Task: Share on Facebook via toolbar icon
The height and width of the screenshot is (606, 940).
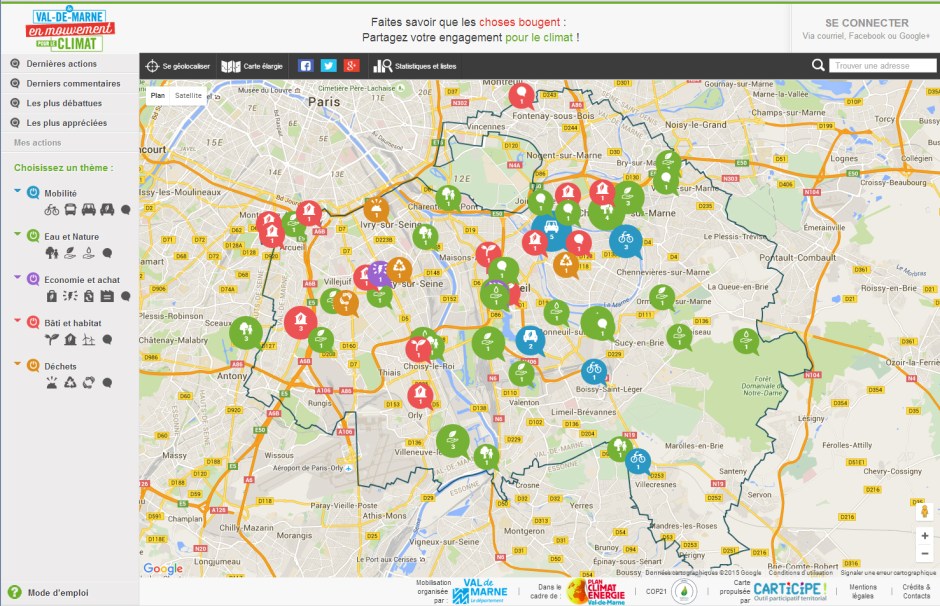Action: (x=306, y=66)
